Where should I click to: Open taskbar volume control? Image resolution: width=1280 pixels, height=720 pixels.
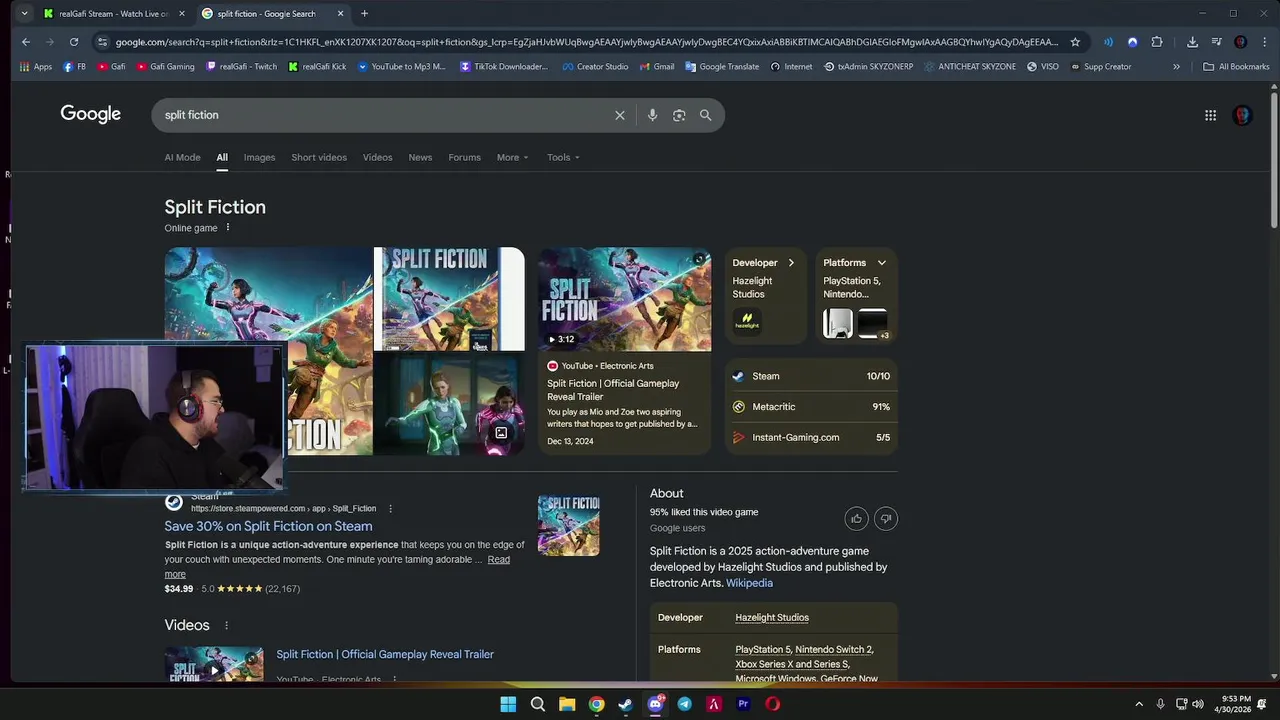coord(1198,704)
